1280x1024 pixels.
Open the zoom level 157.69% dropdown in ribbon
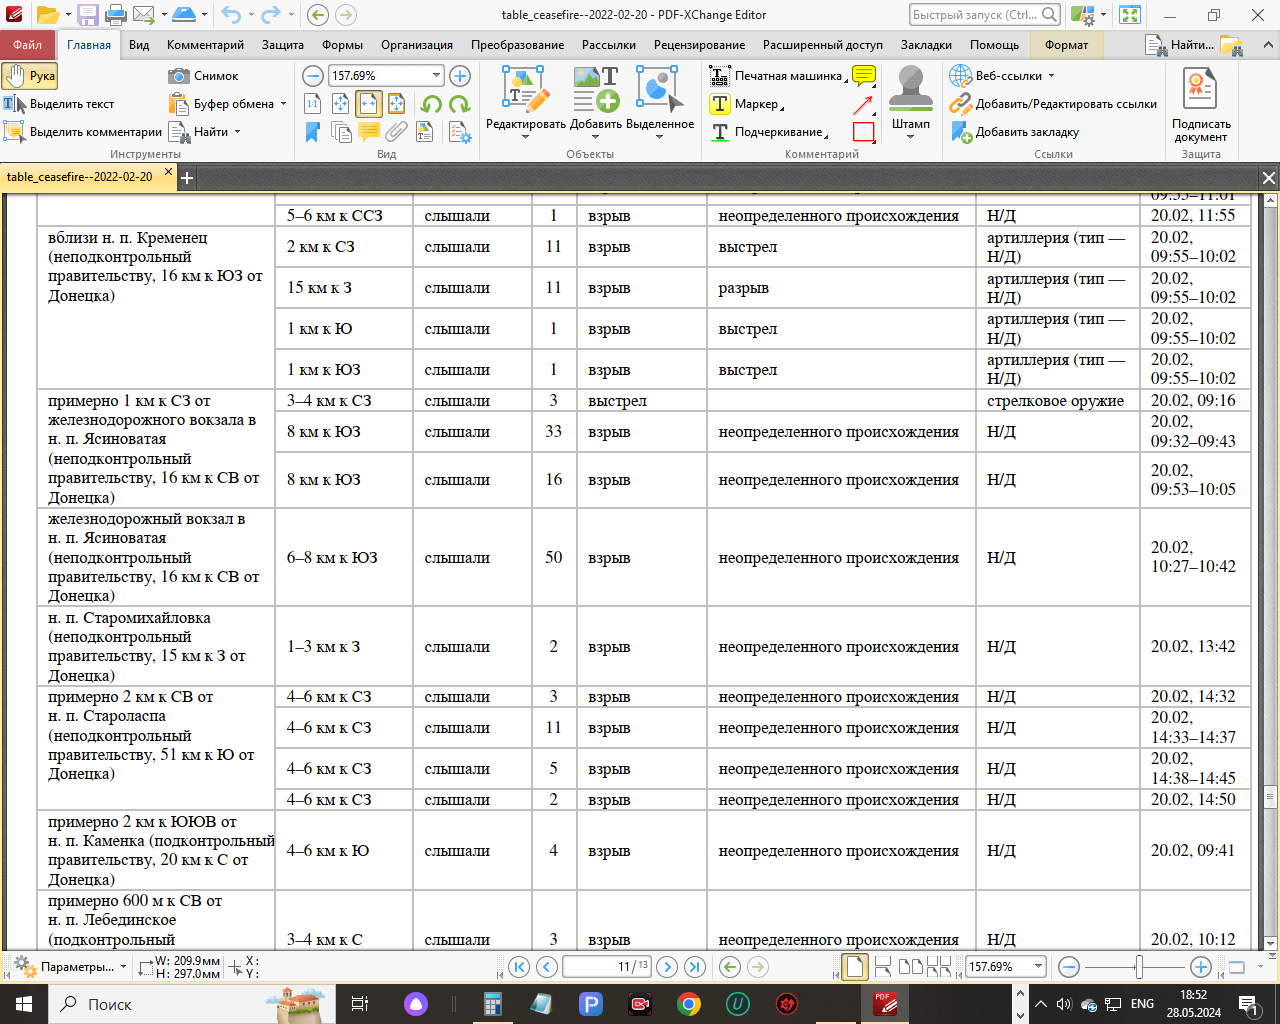point(436,76)
